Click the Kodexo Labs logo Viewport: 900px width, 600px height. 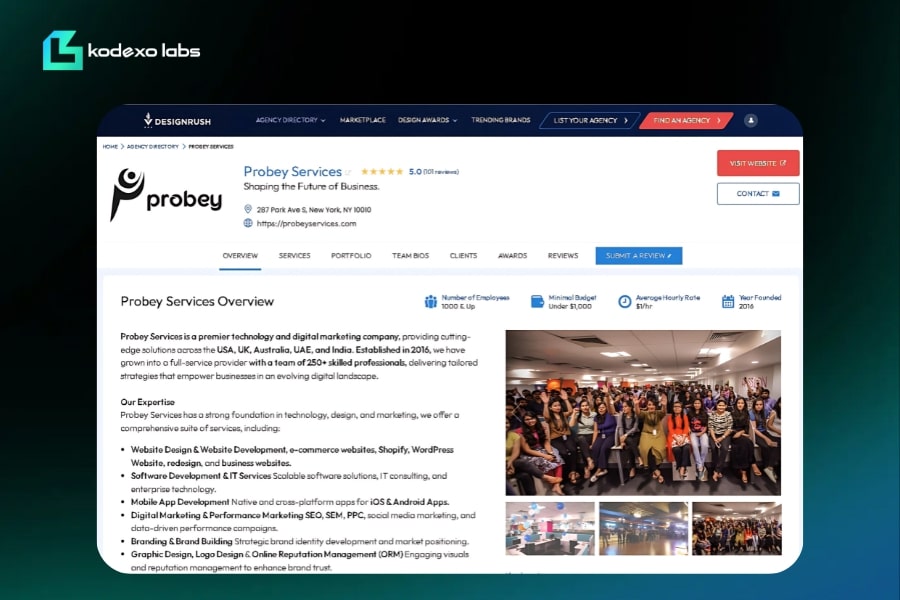coord(122,51)
